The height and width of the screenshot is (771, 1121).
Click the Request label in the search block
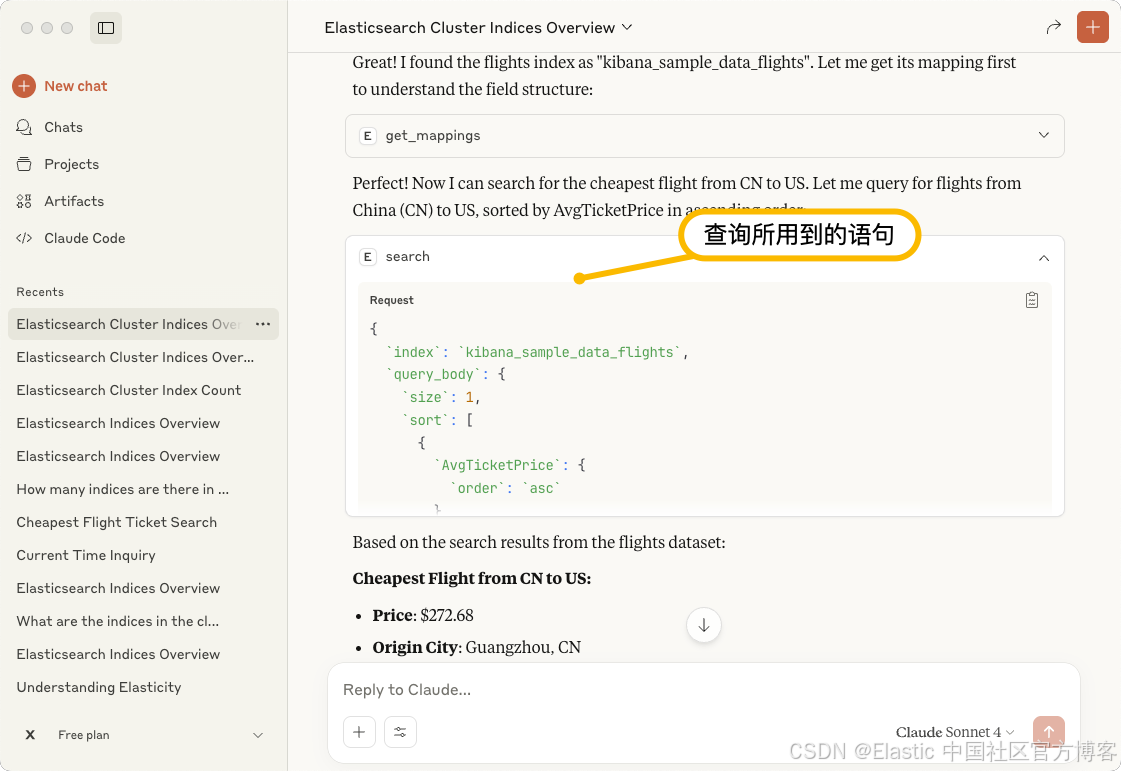click(391, 300)
